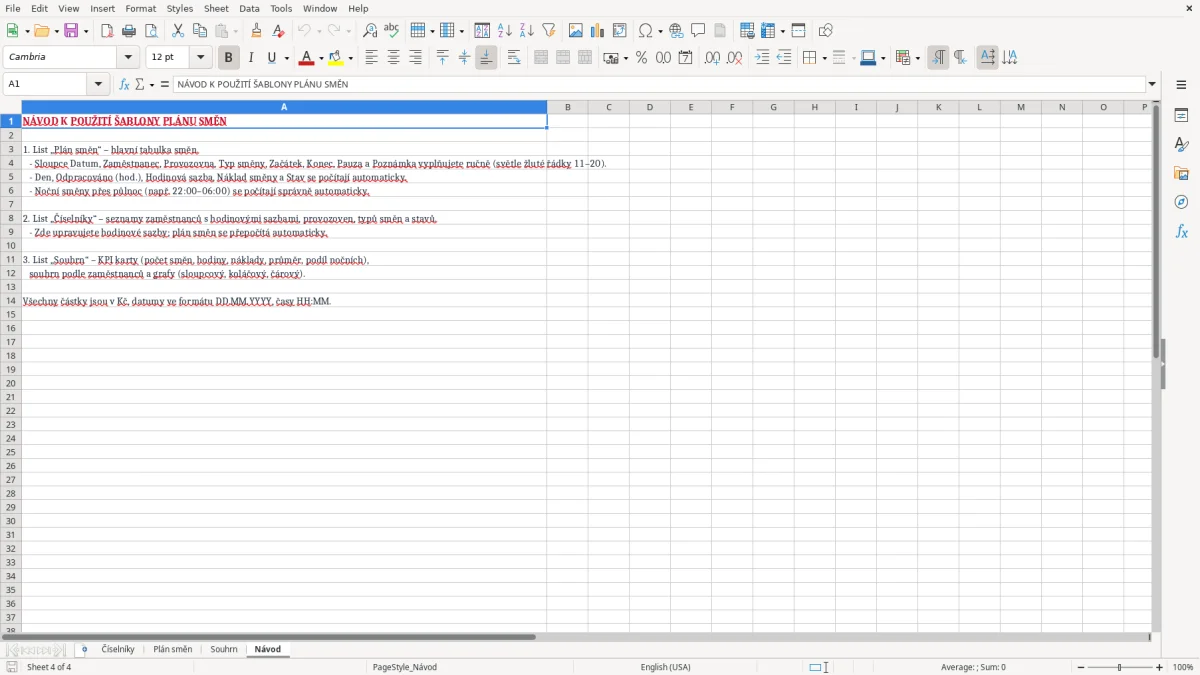Screen dimensions: 1200x675
Task: Set left-to-right text direction
Action: point(938,58)
